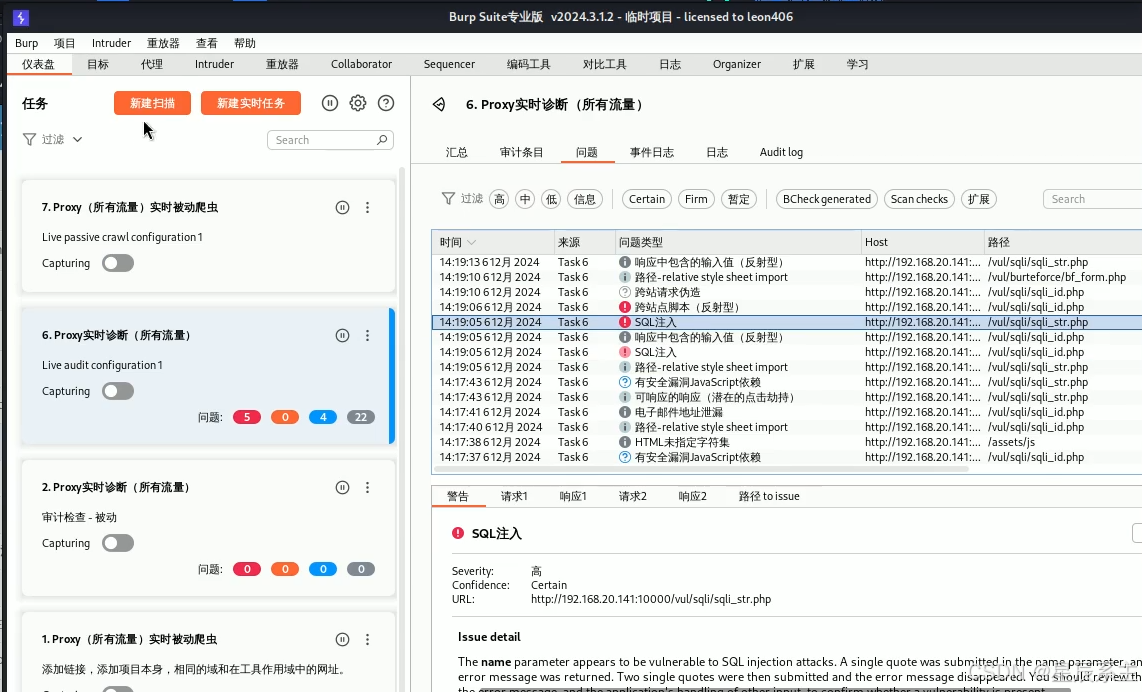
Task: Toggle Capturing switch for task 6
Action: (x=118, y=391)
